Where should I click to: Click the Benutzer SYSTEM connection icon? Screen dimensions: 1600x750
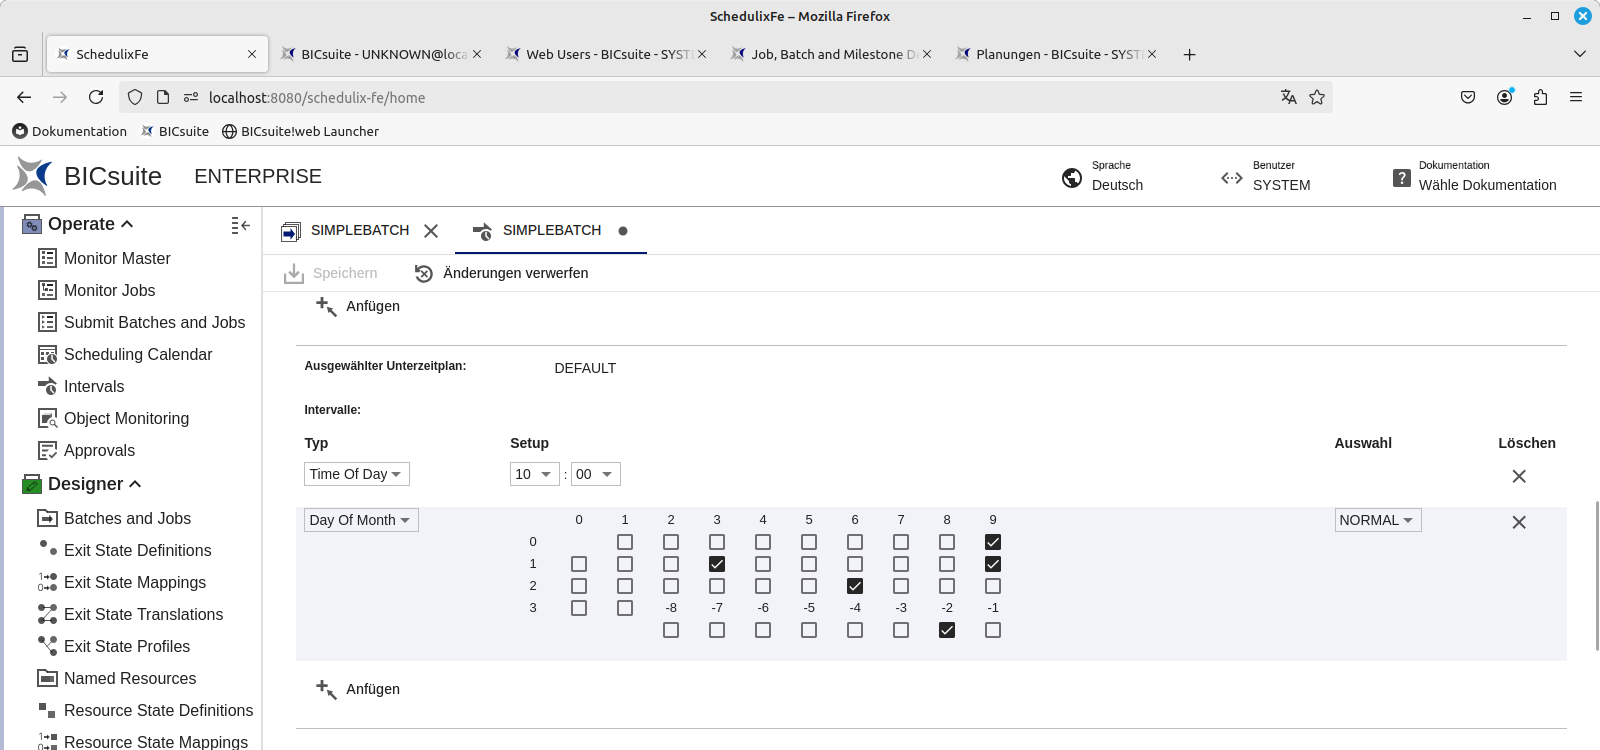(1232, 177)
